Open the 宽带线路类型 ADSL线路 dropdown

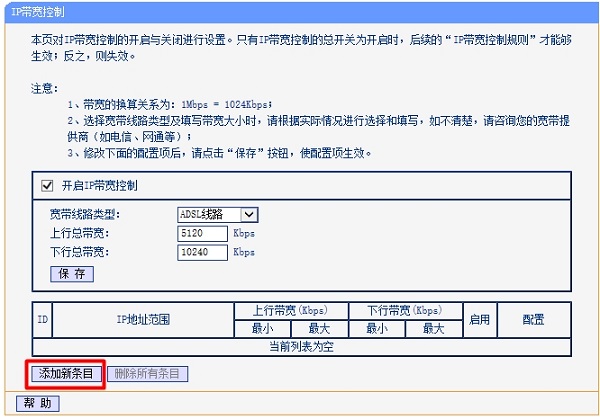217,214
